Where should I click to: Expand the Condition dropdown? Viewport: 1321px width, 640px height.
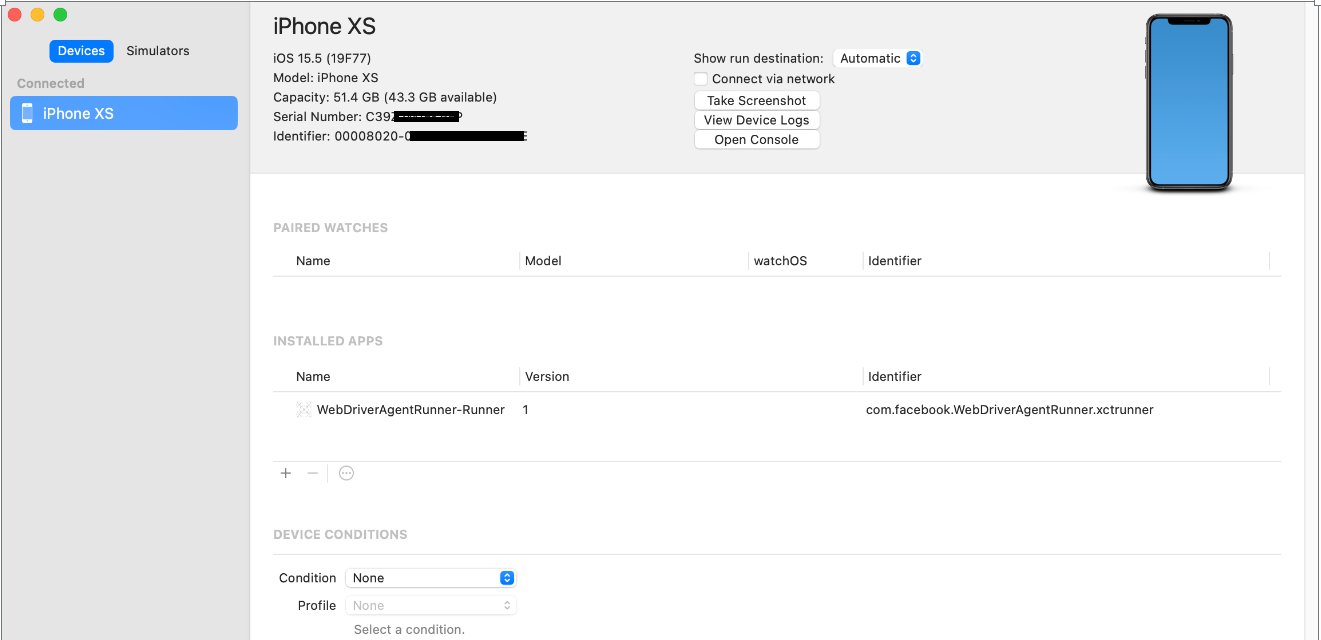(x=430, y=578)
